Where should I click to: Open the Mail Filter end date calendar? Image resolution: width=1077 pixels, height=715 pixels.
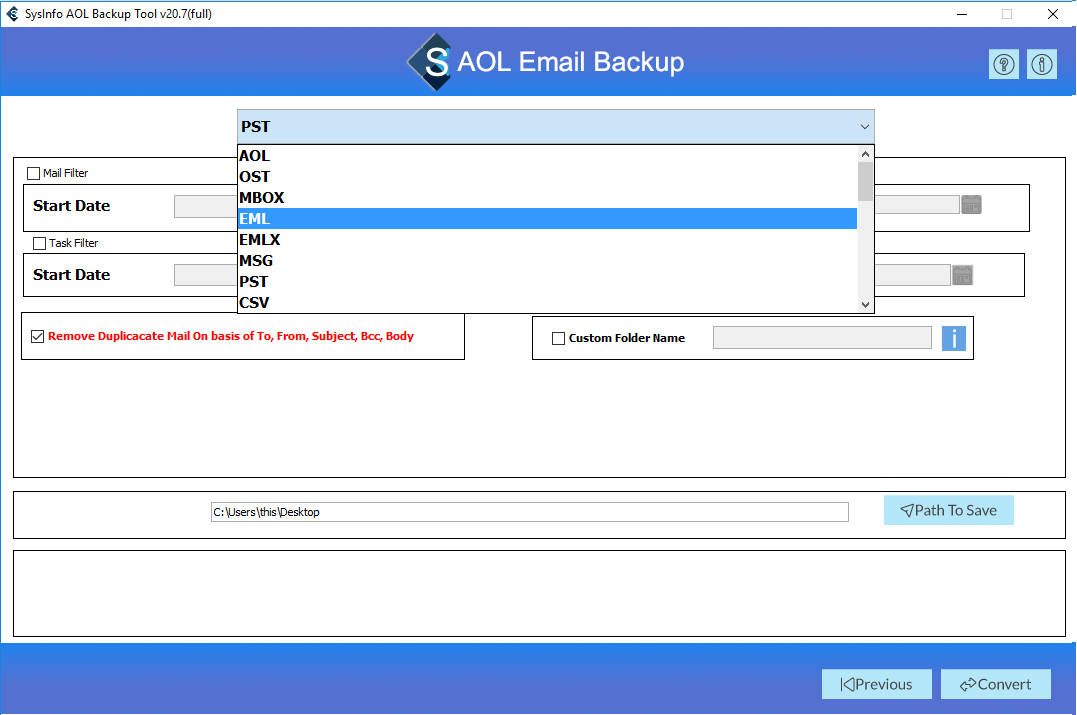click(x=971, y=205)
